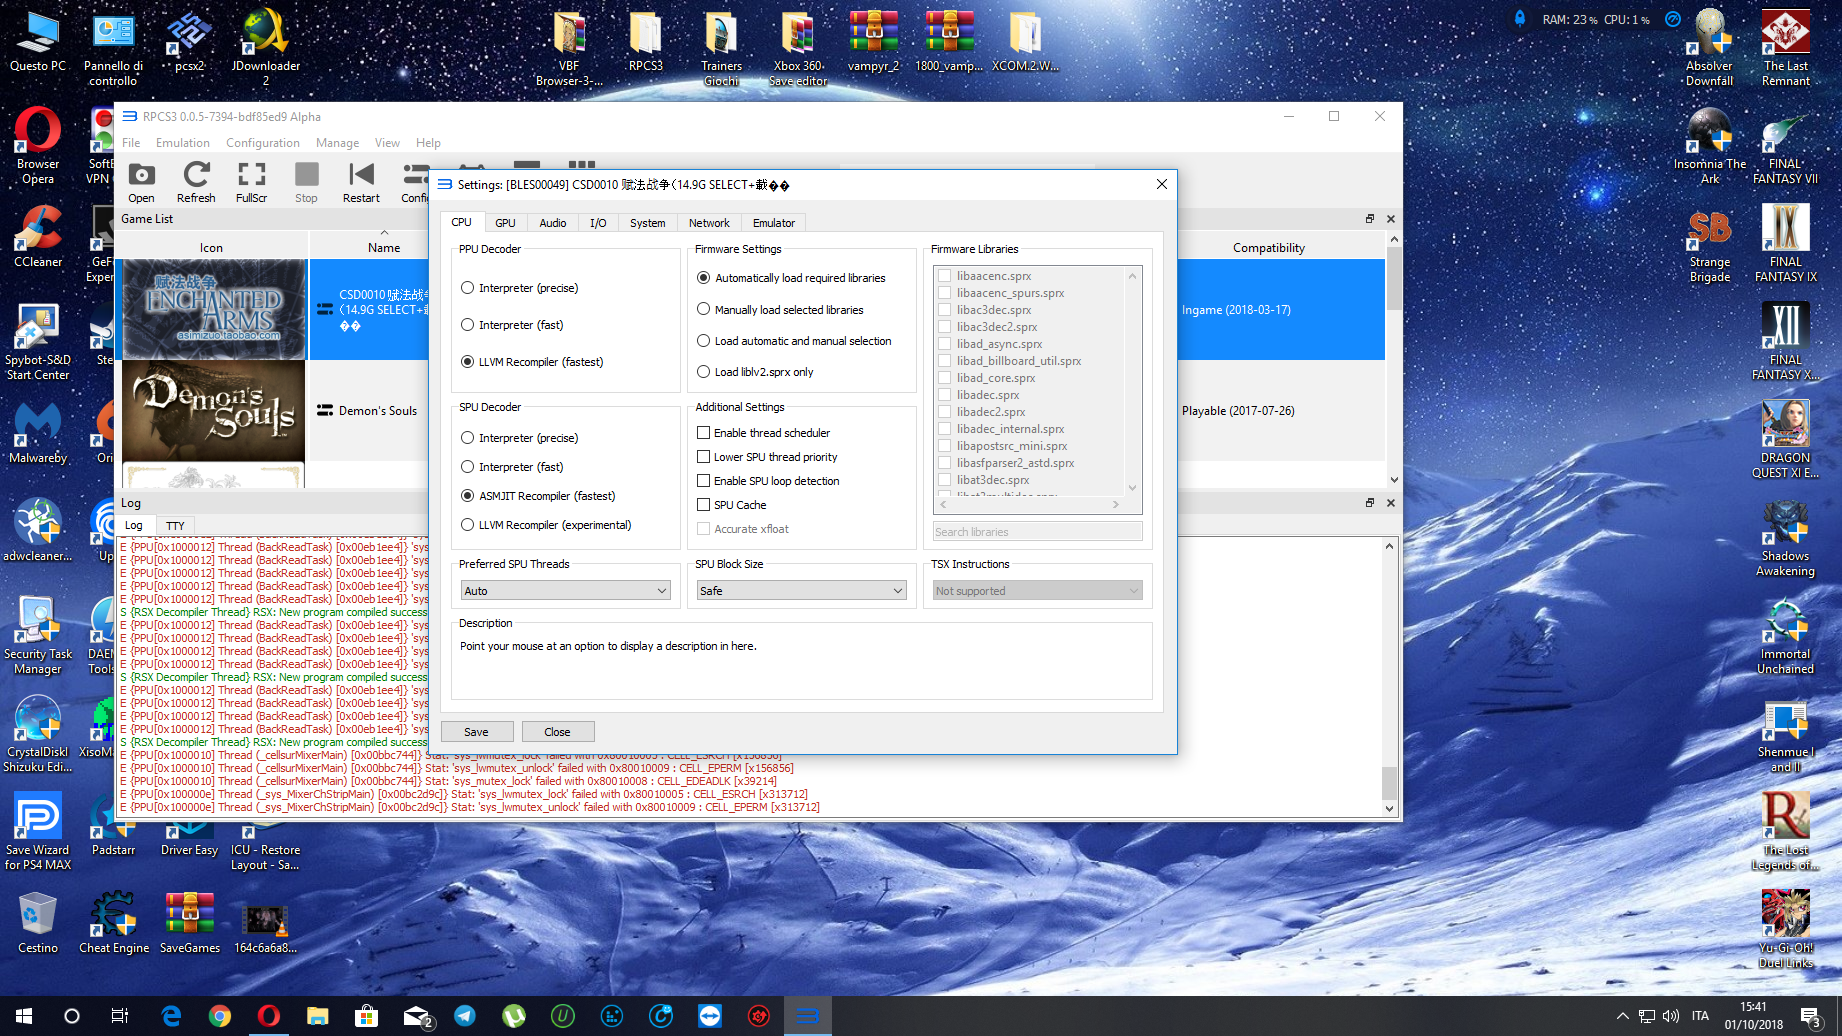Image resolution: width=1842 pixels, height=1036 pixels.
Task: Choose Load liblv2.sprx only
Action: pos(755,372)
